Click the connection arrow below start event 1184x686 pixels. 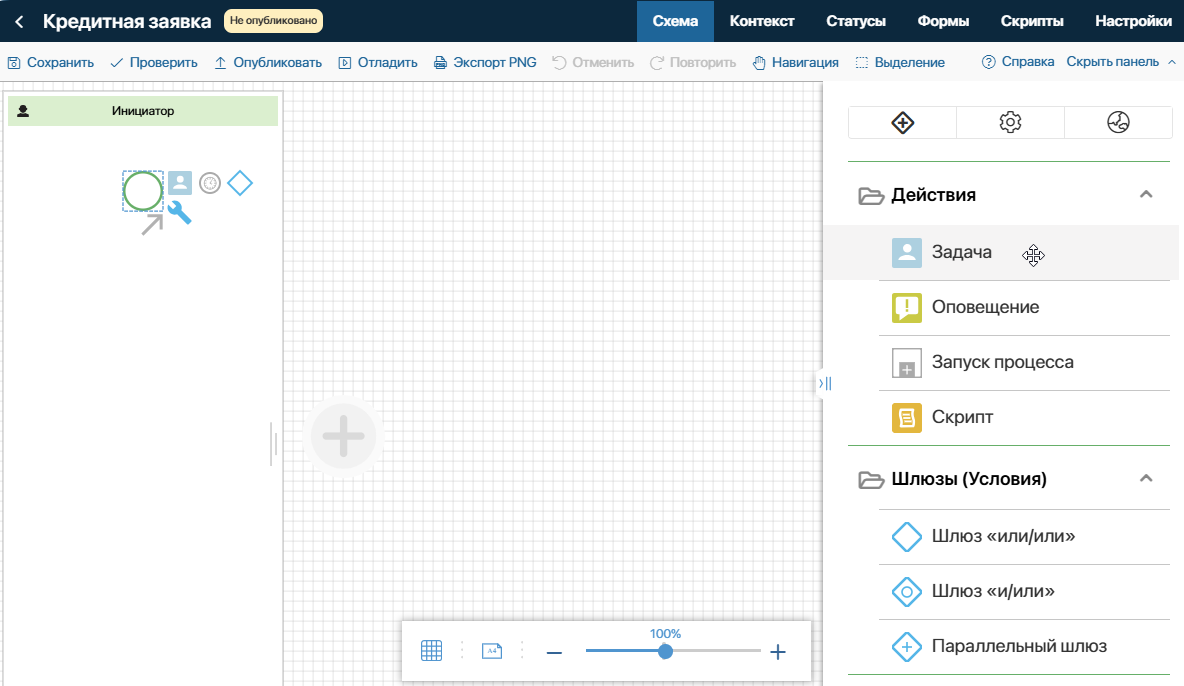point(152,224)
